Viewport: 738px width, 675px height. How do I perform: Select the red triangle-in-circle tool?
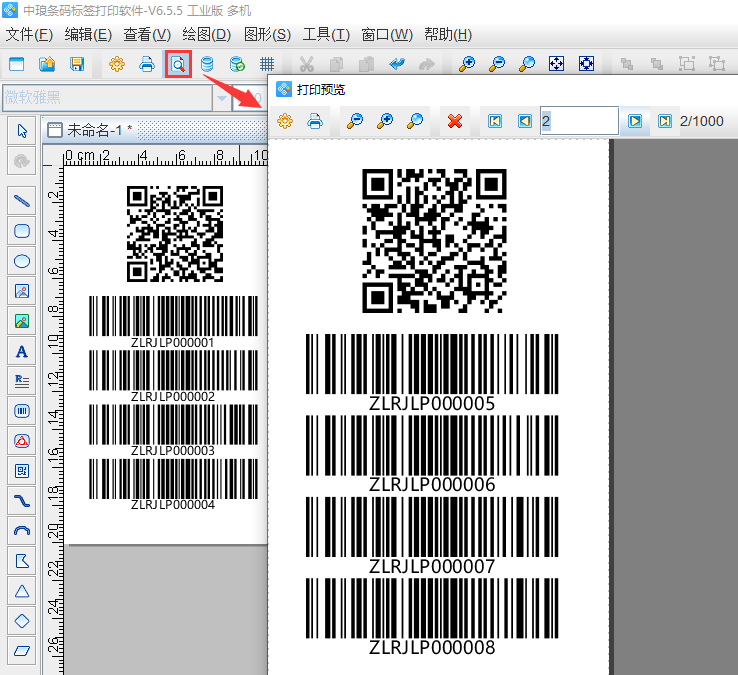(22, 441)
